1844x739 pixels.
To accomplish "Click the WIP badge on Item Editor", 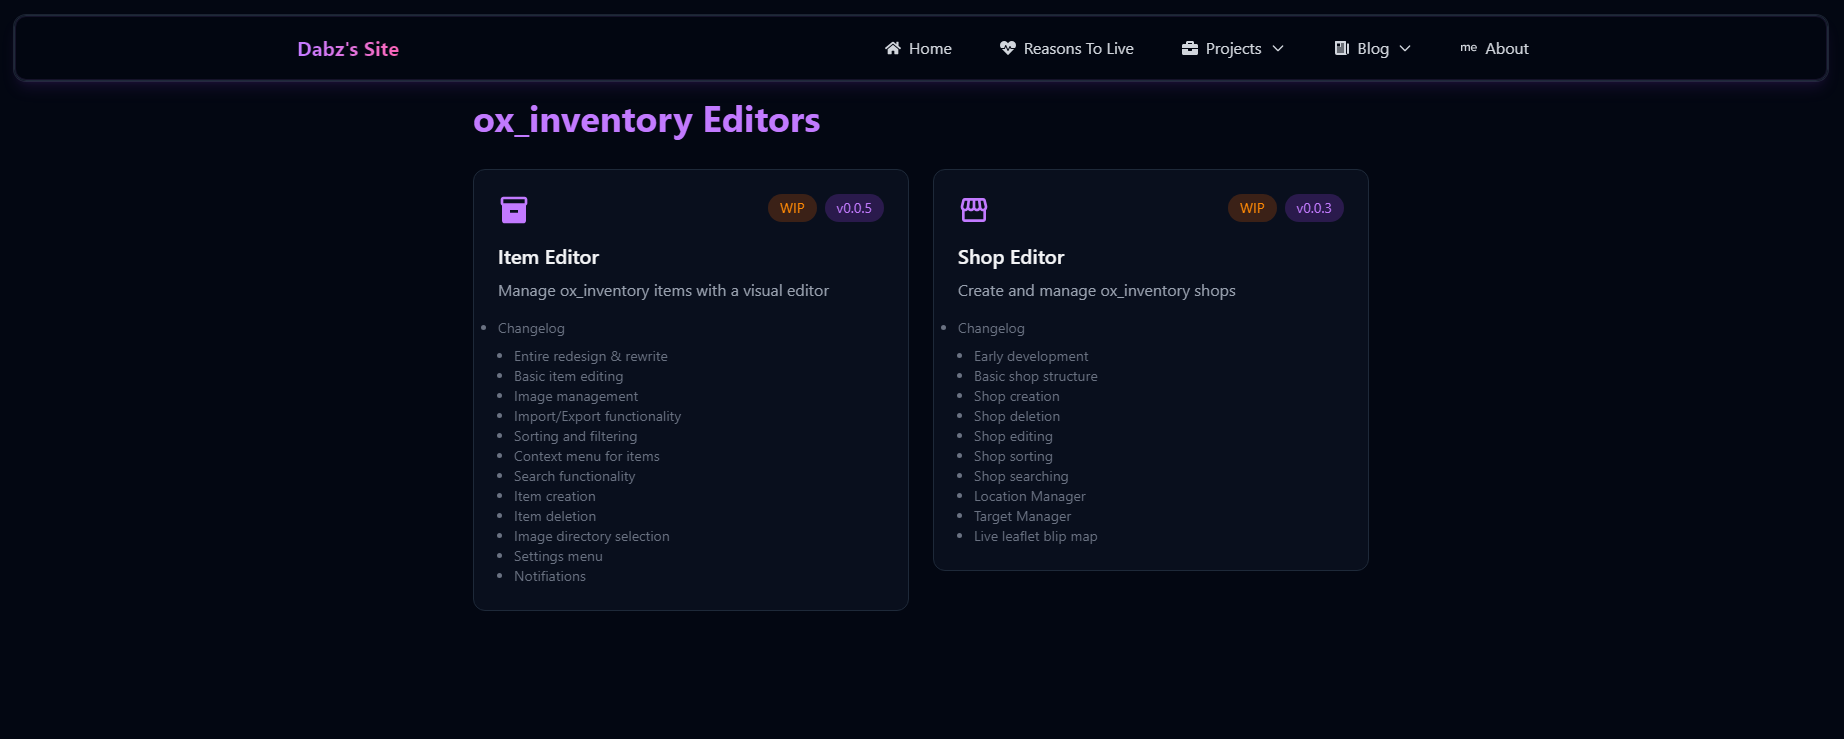I will pyautogui.click(x=792, y=208).
